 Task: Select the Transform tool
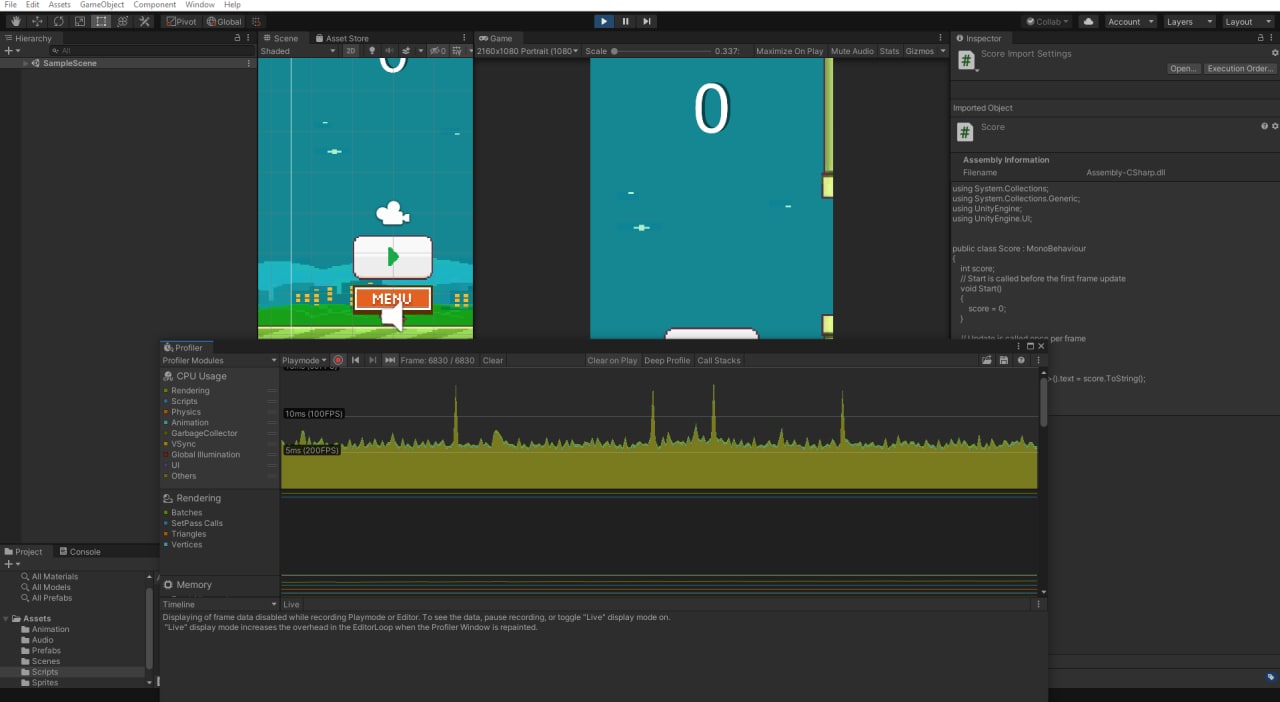click(x=122, y=21)
